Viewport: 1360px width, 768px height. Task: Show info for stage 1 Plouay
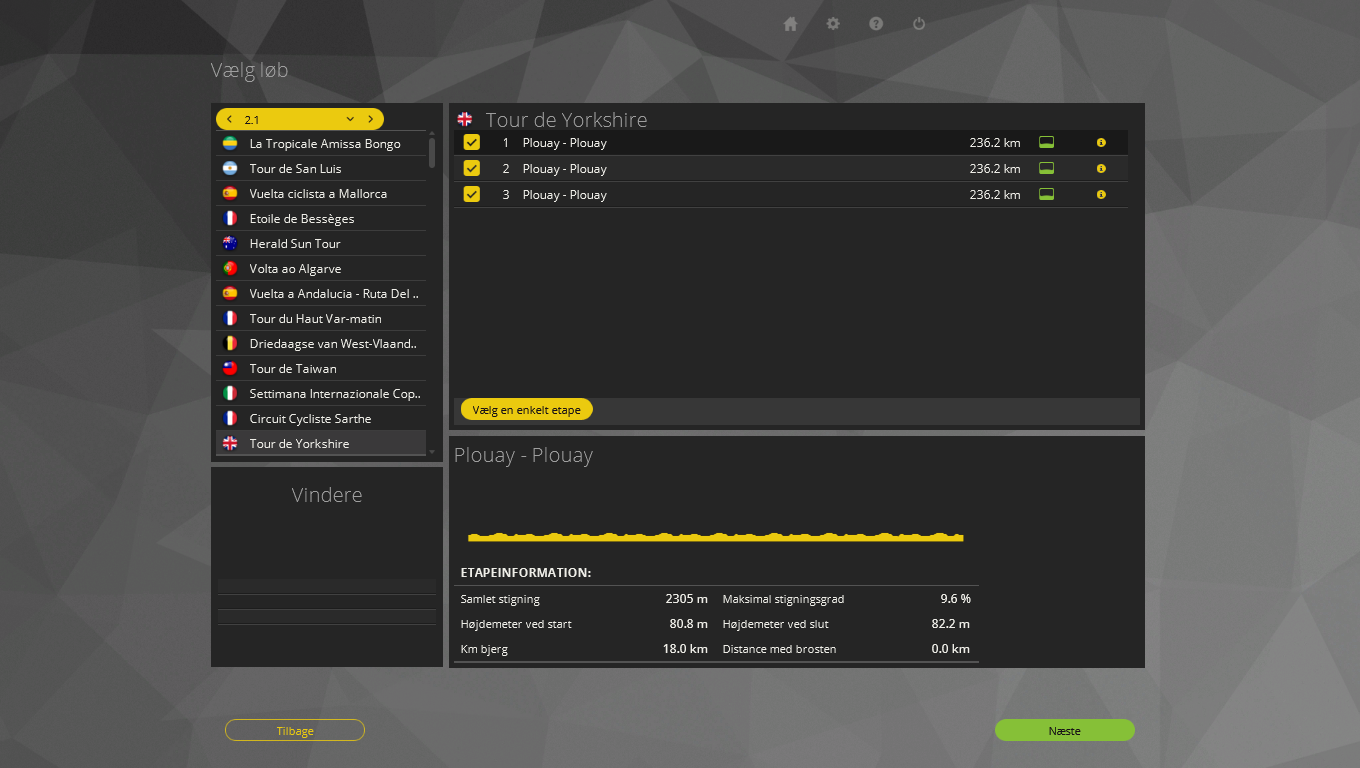(1101, 143)
